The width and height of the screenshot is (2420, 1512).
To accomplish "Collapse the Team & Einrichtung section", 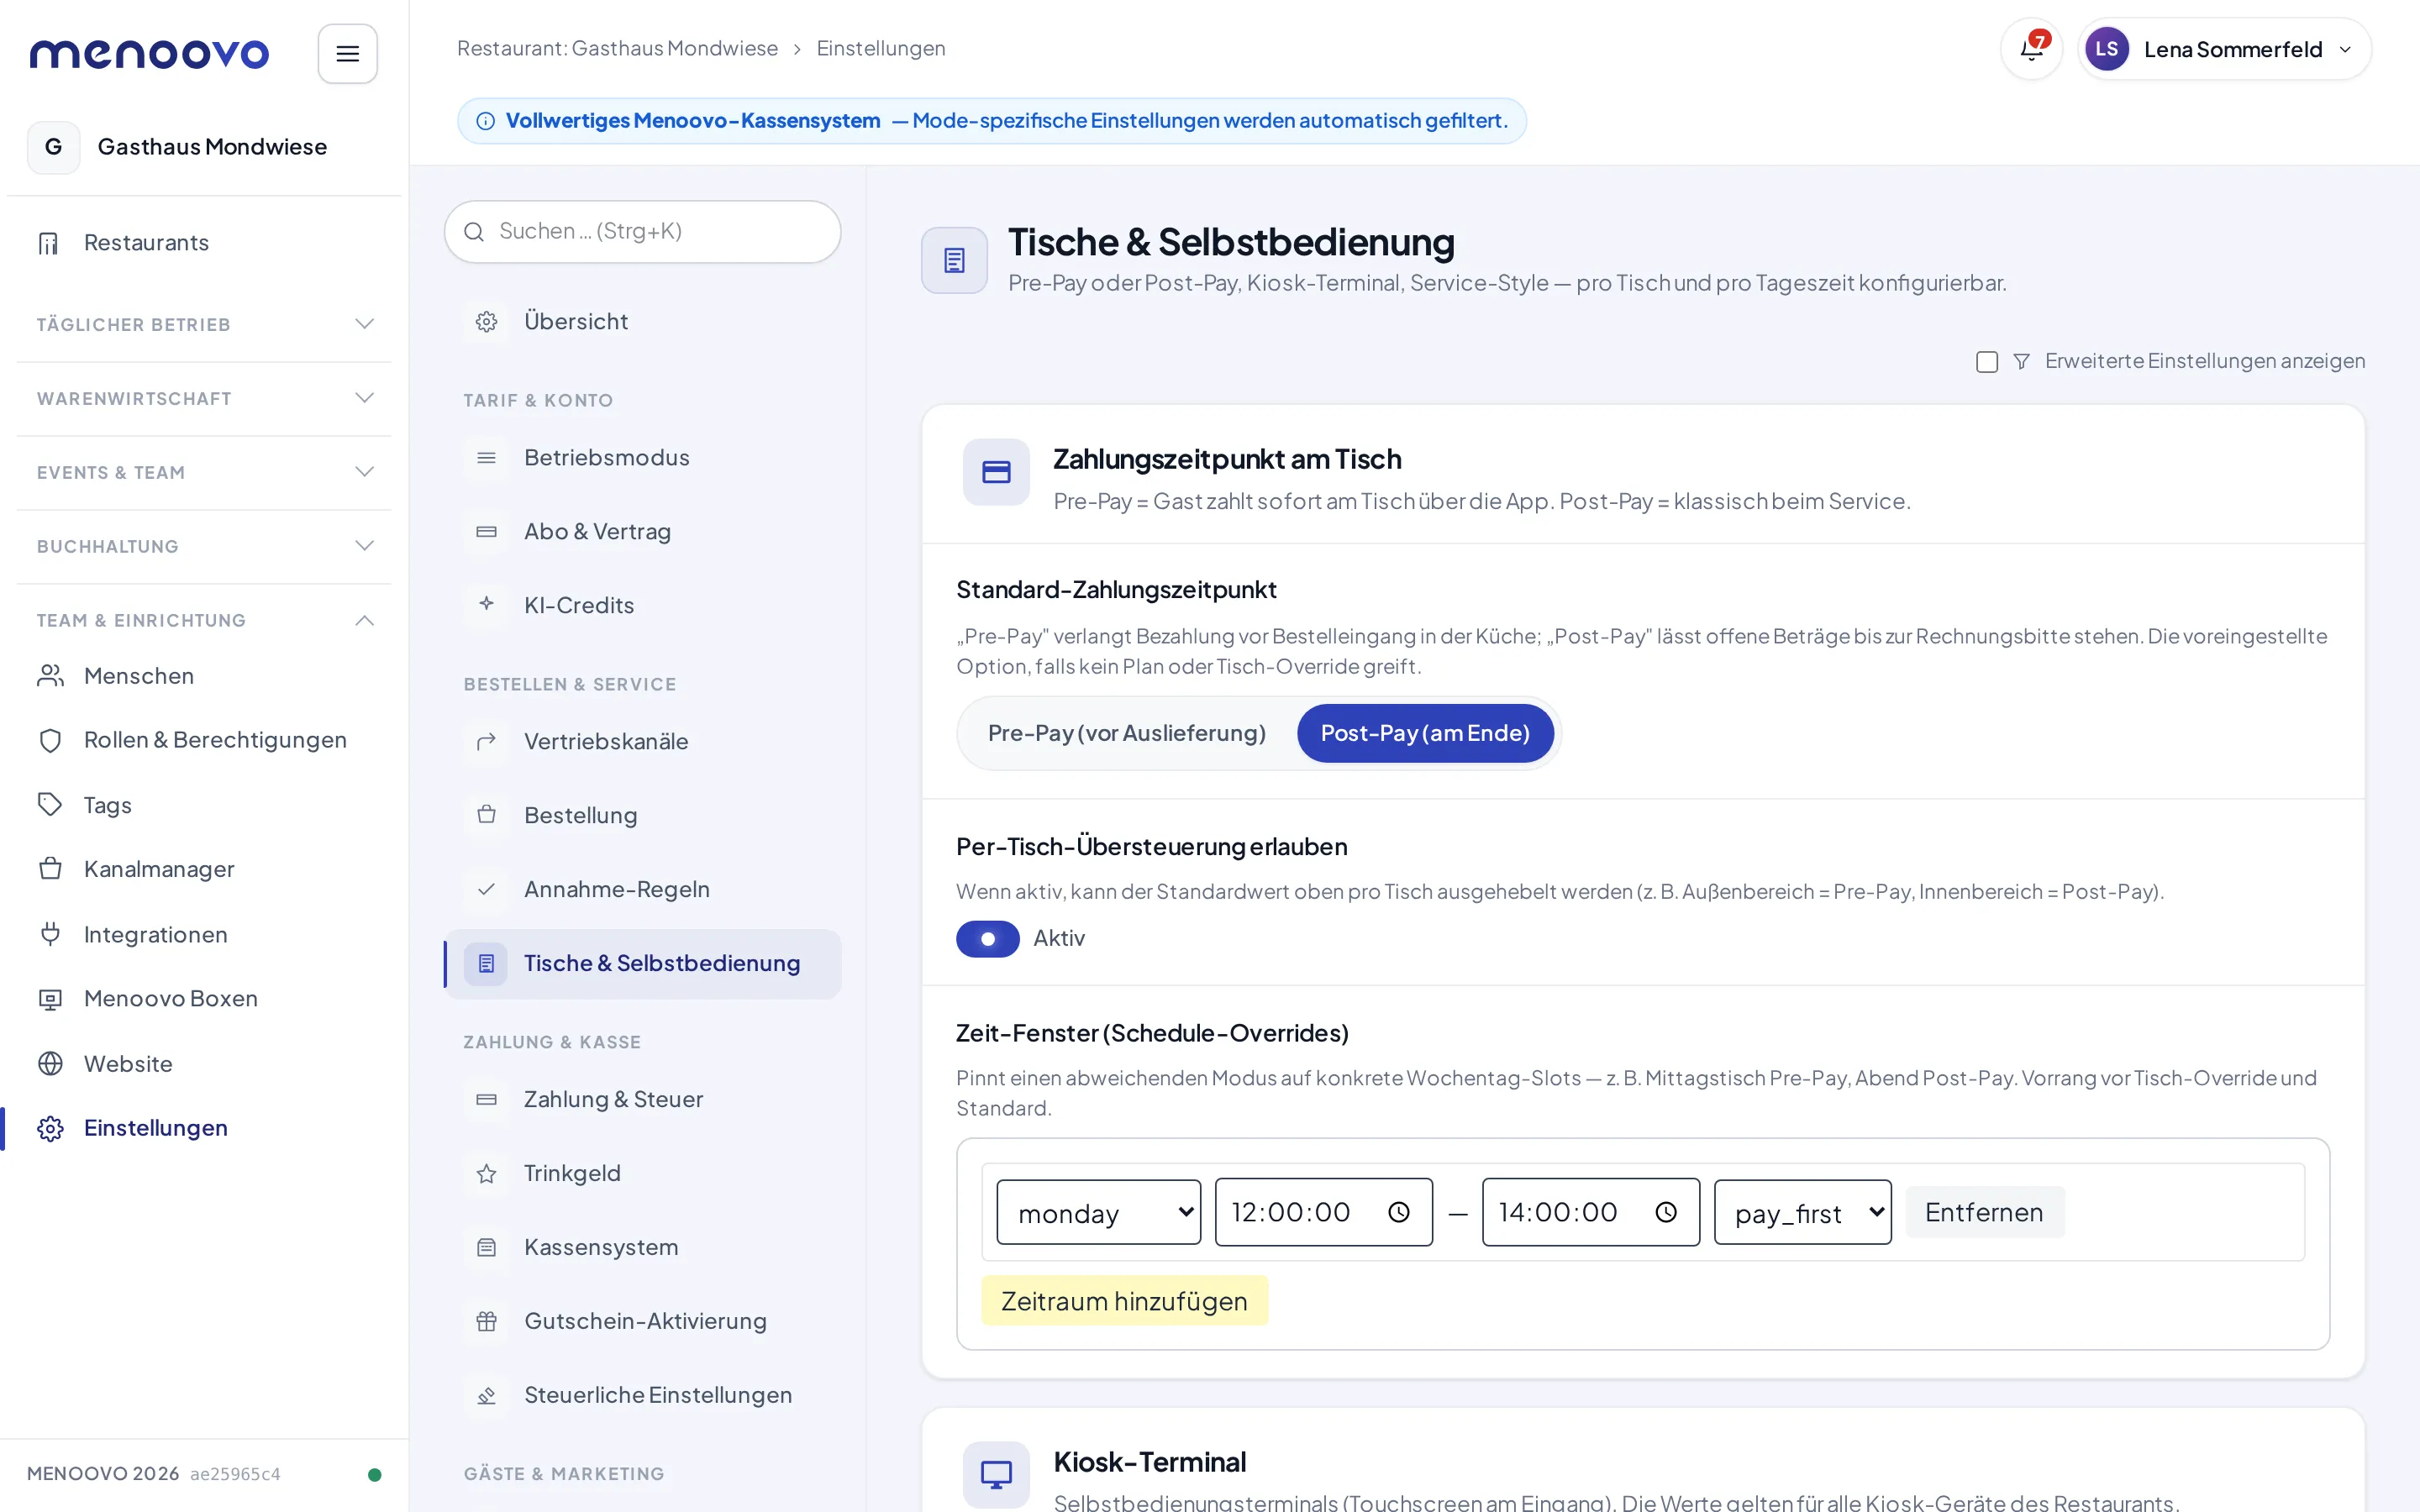I will pyautogui.click(x=204, y=620).
